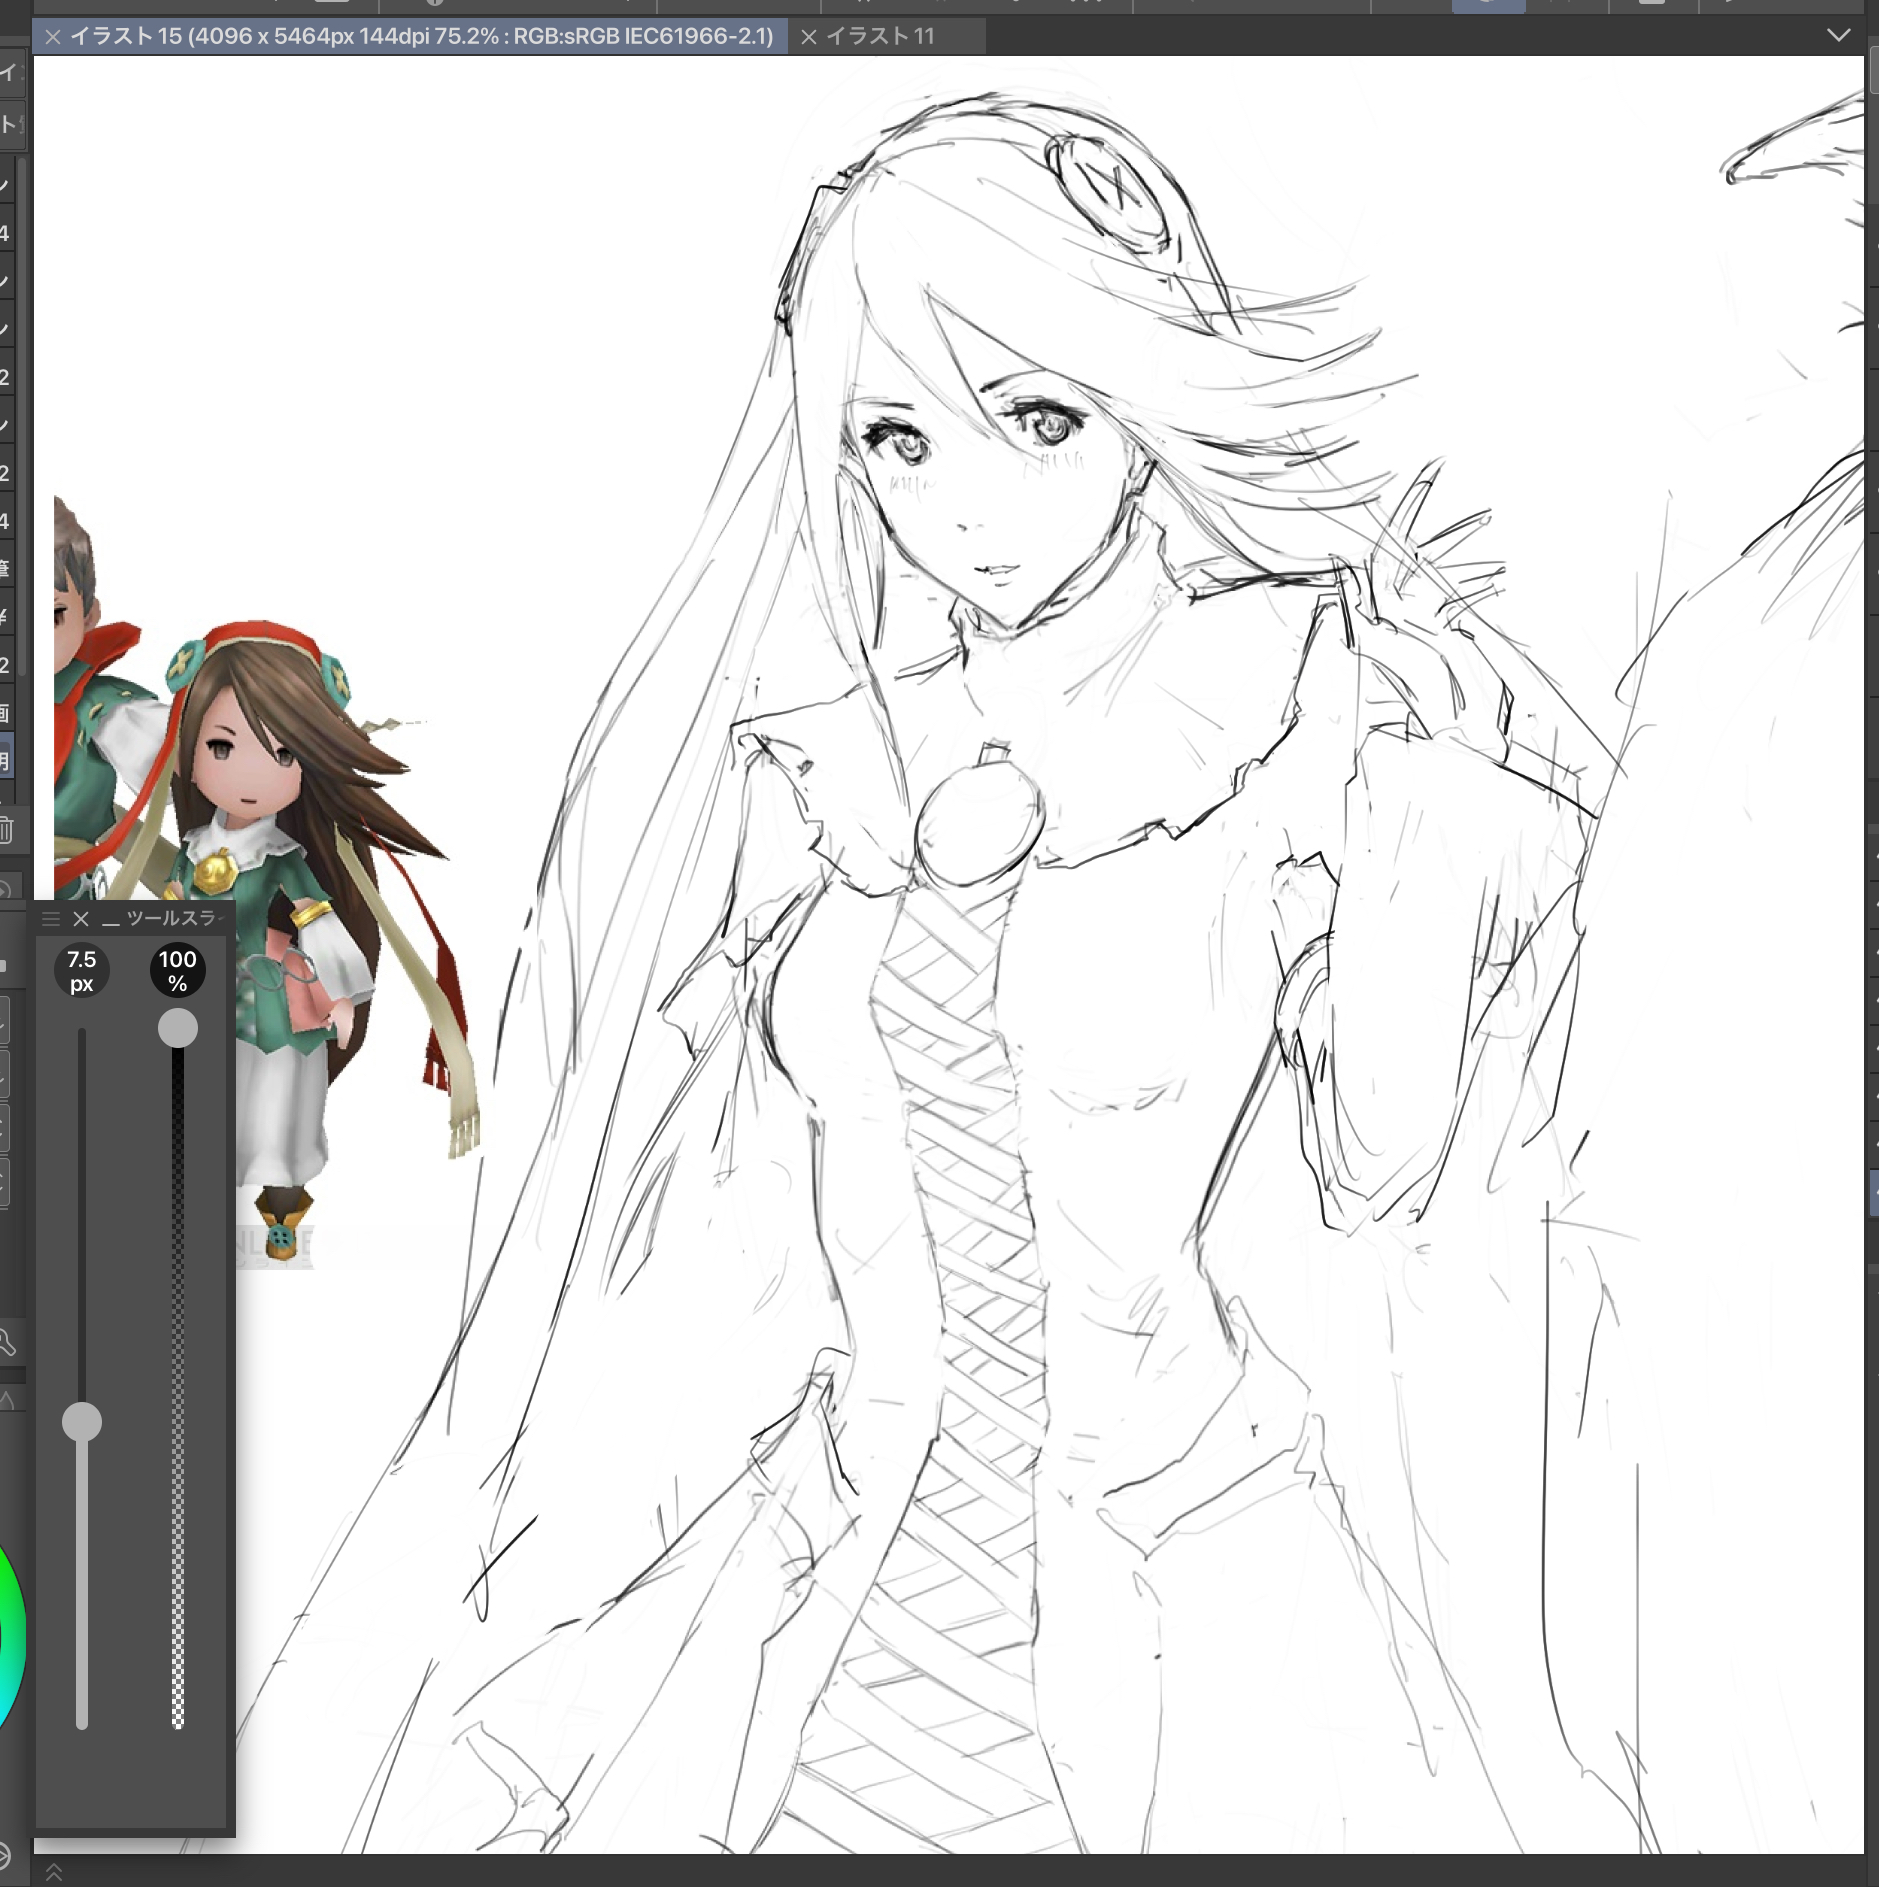
Task: Click the oval brooch on sketch collar
Action: click(x=979, y=822)
